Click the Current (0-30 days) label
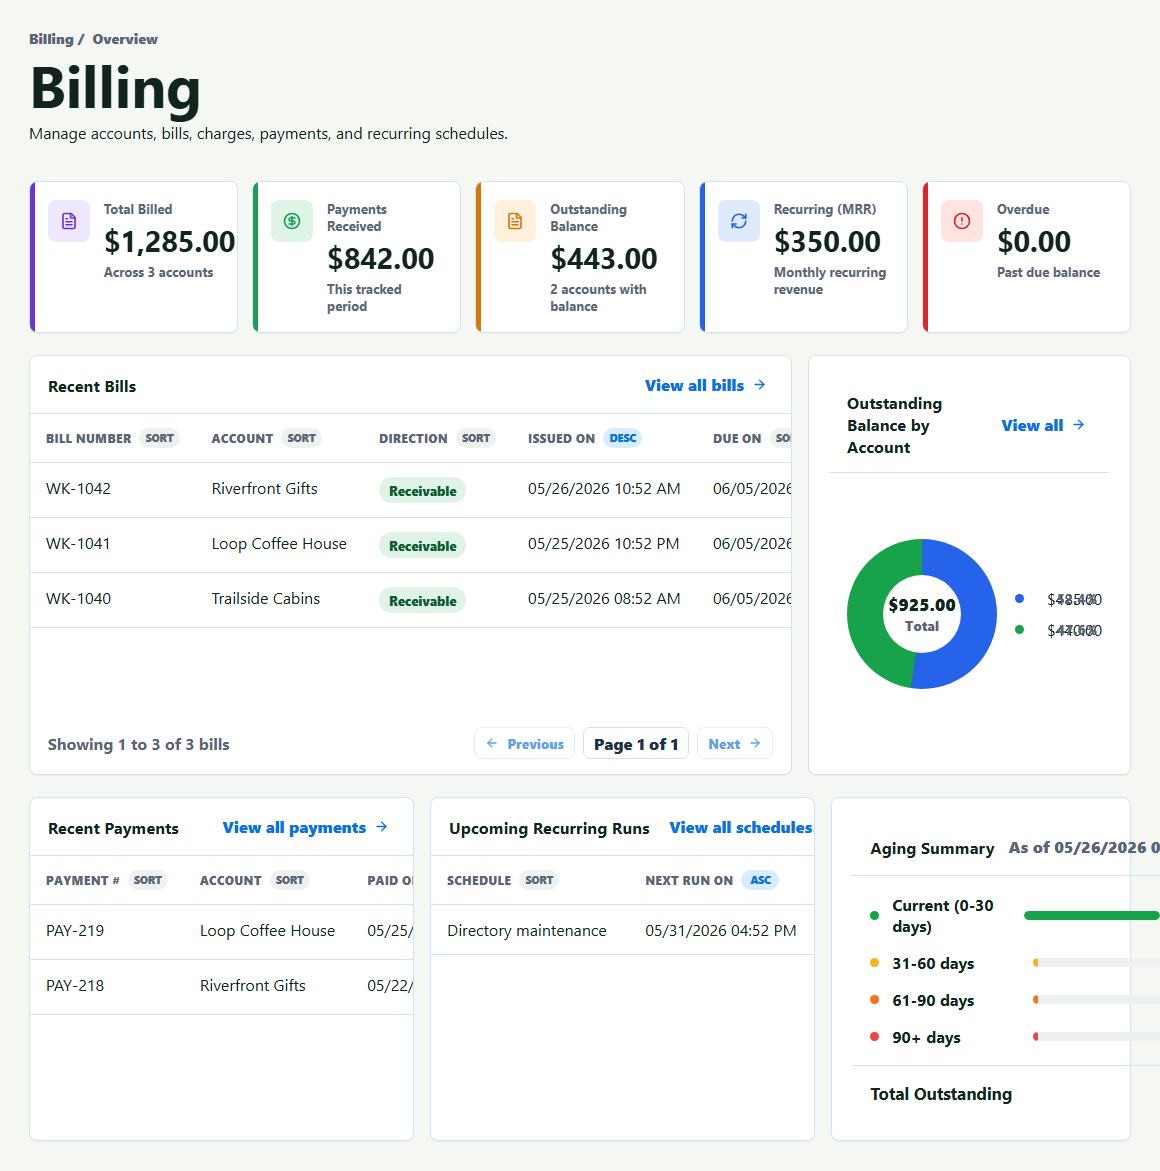Screen dimensions: 1160x1171 click(943, 916)
